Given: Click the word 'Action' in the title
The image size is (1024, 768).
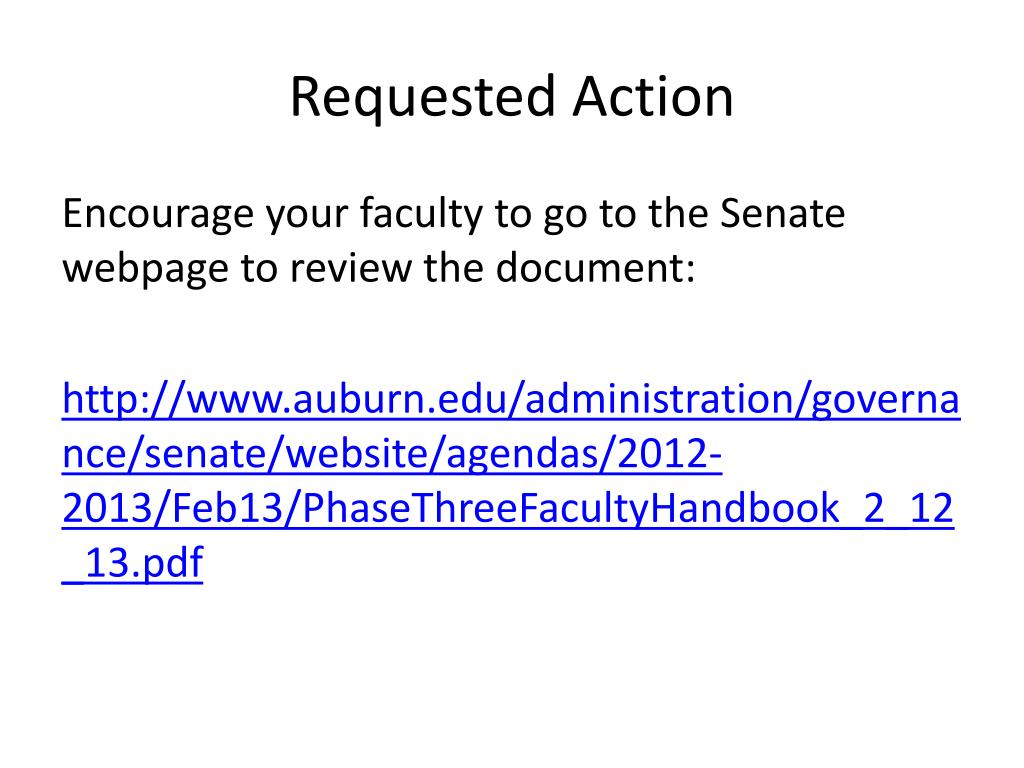Looking at the screenshot, I should tap(653, 97).
